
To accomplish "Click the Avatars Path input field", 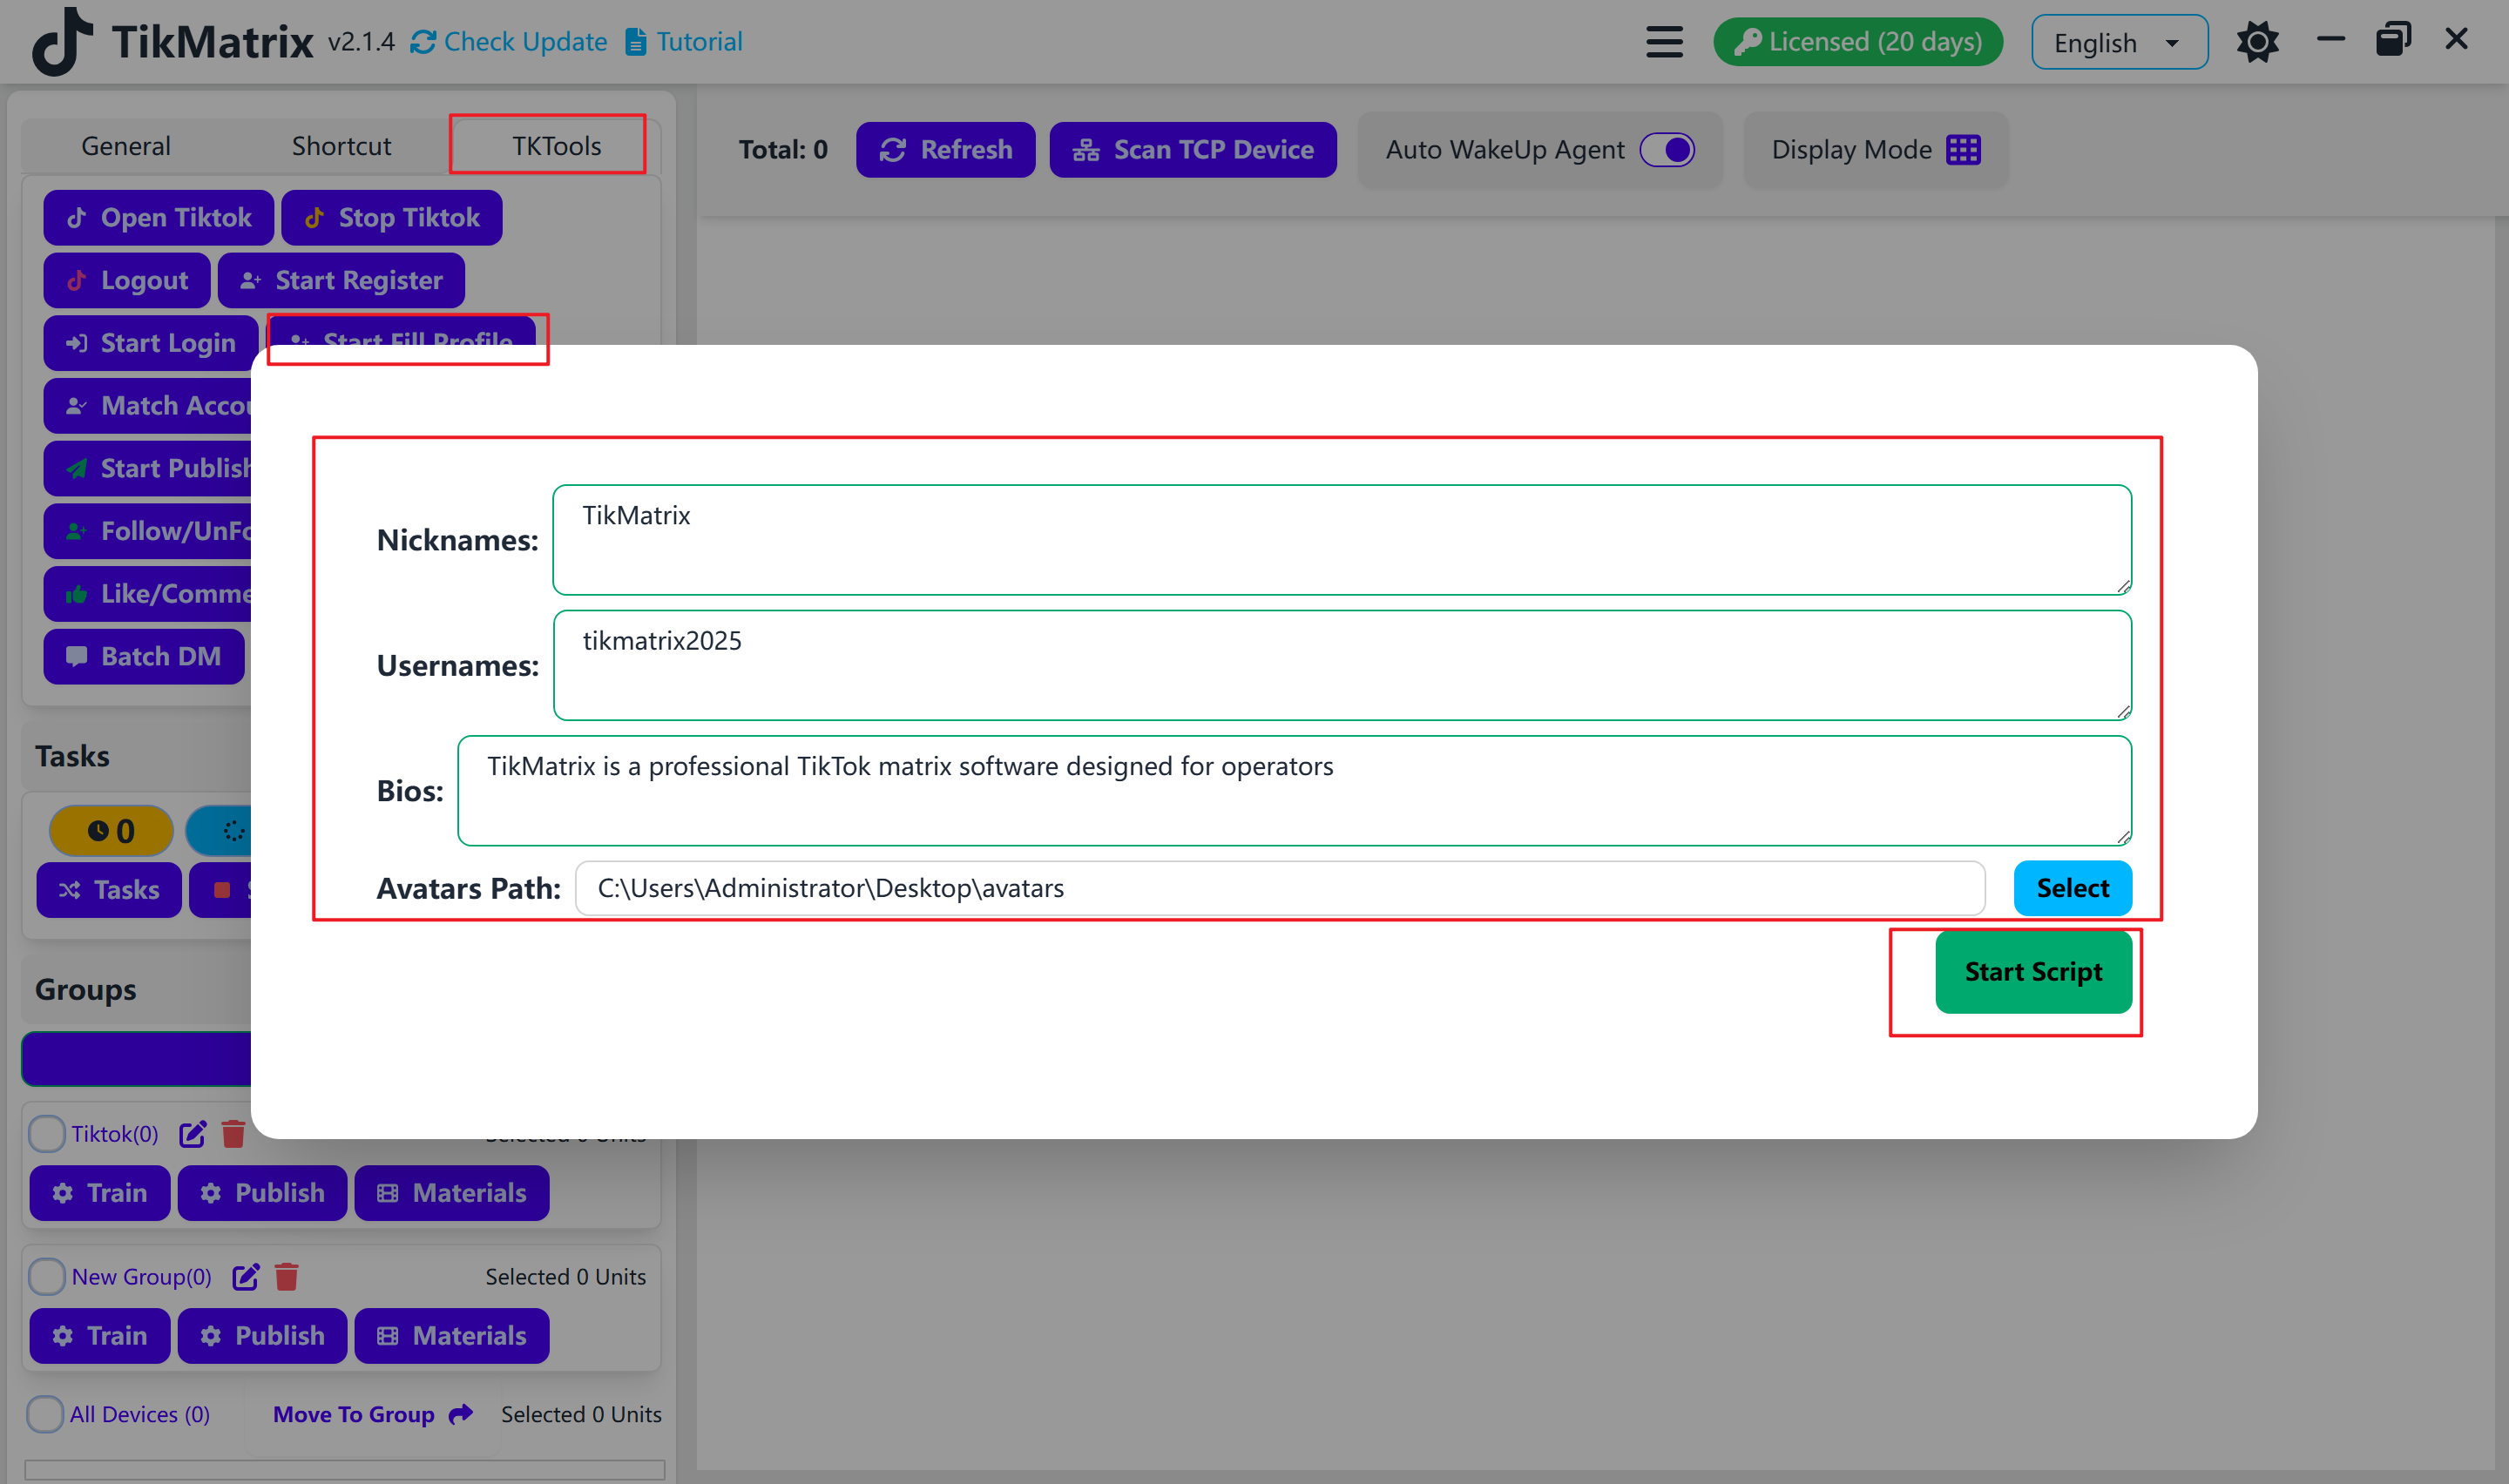I will [x=1280, y=888].
